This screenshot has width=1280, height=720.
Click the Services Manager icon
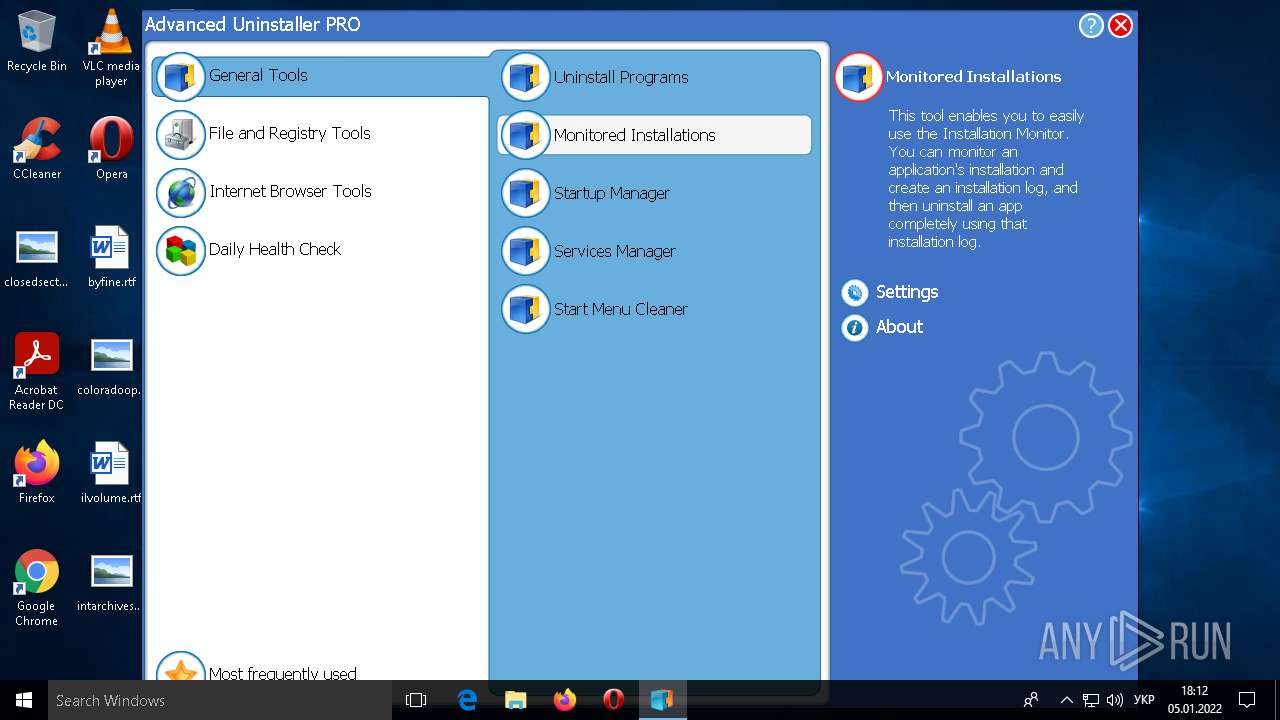pos(526,252)
